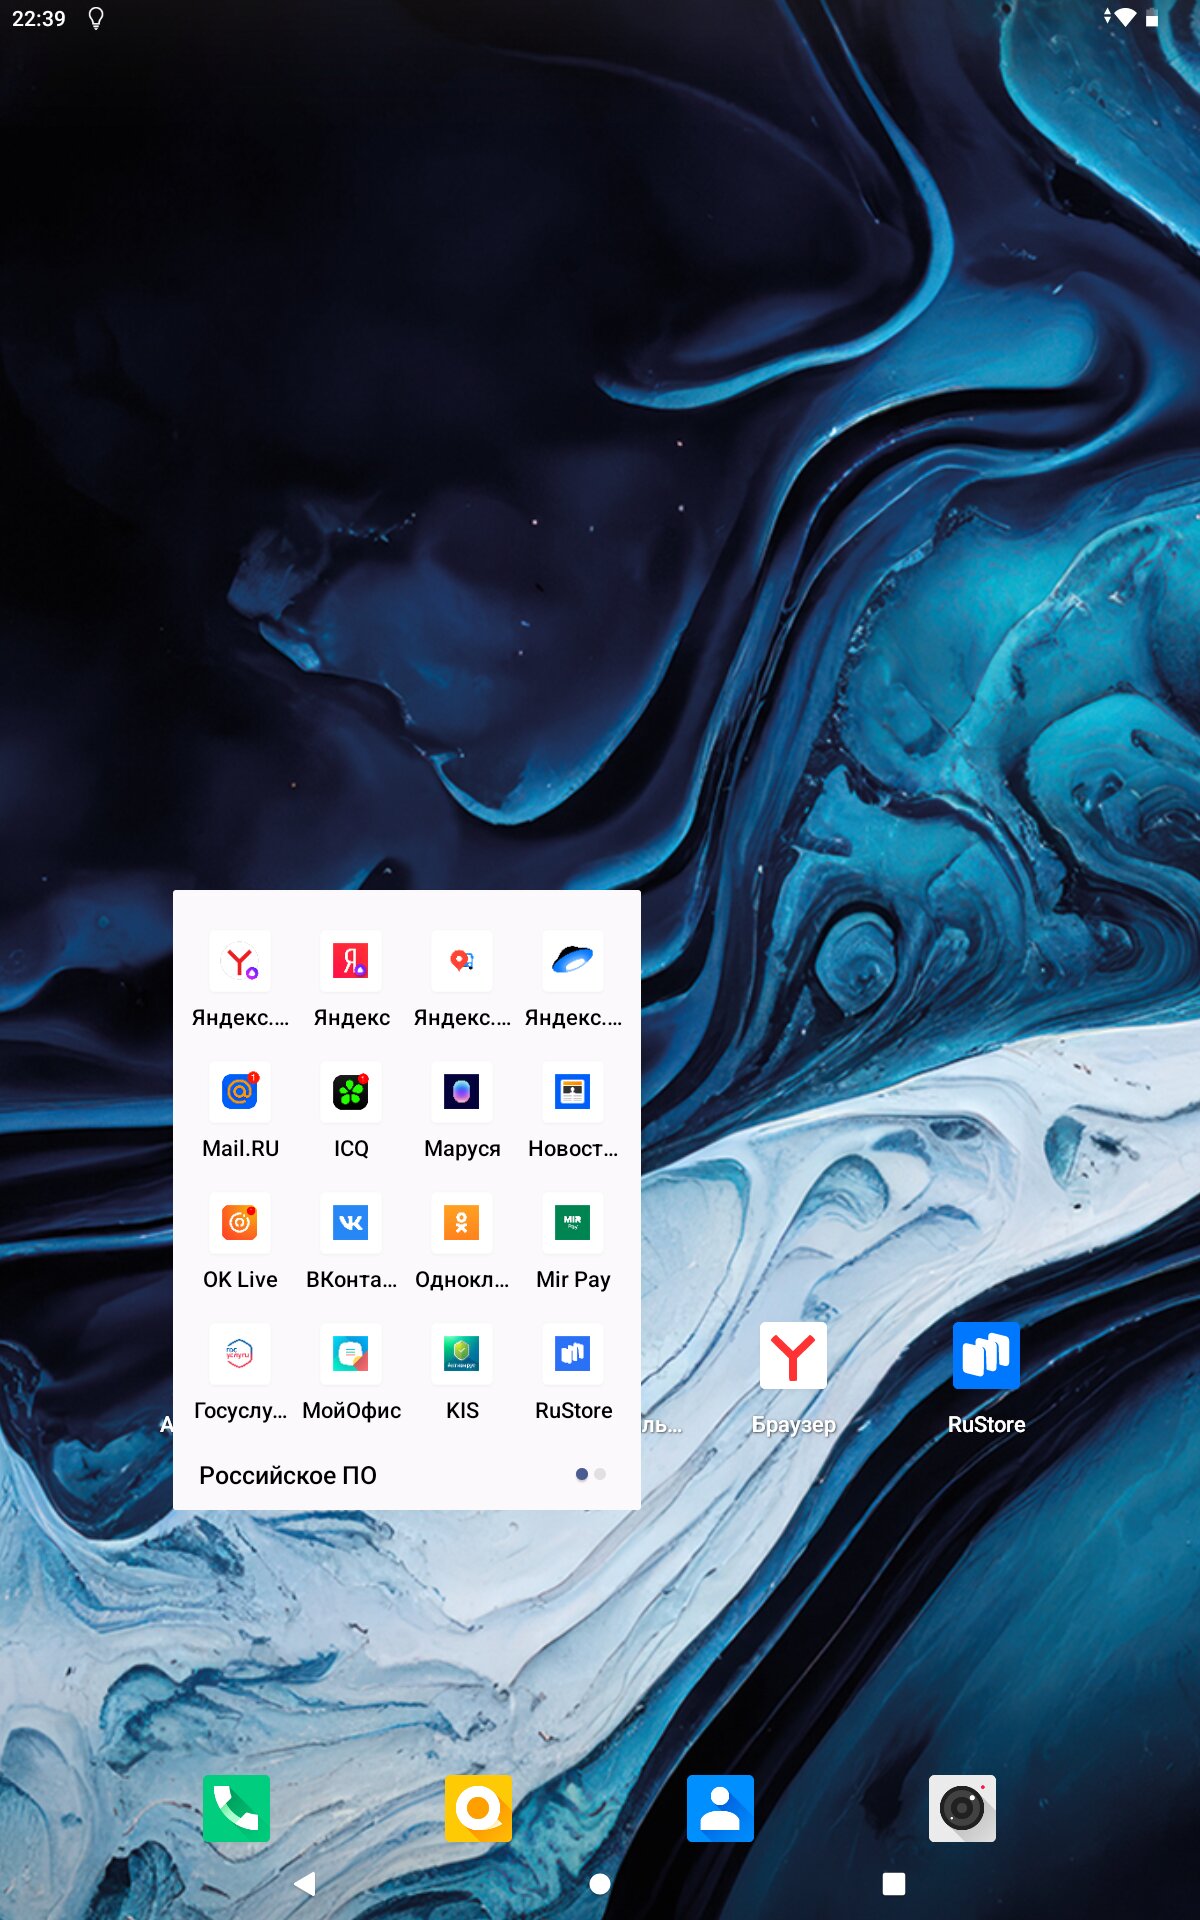Open the Mail.RU app

click(240, 1092)
